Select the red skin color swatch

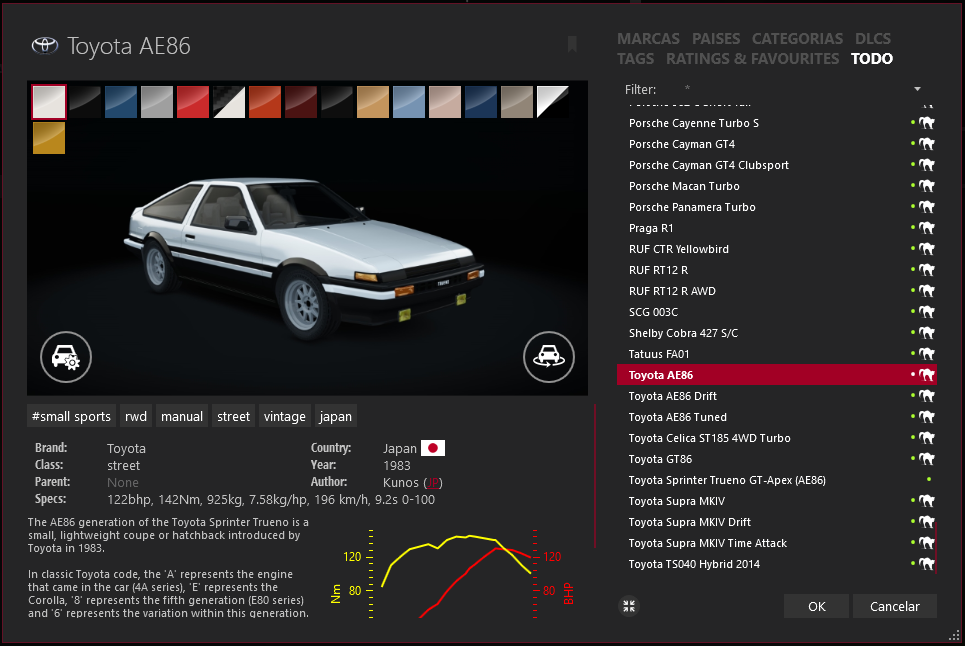pos(194,101)
